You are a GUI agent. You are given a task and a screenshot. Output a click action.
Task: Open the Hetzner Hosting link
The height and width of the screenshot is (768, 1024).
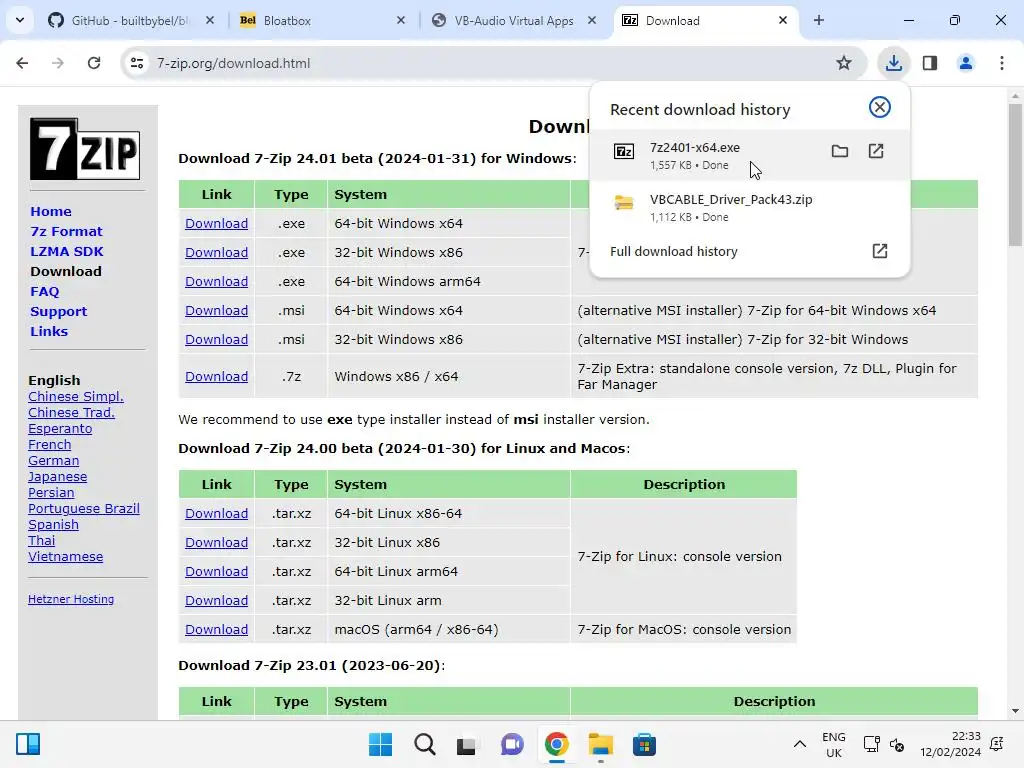pyautogui.click(x=71, y=599)
